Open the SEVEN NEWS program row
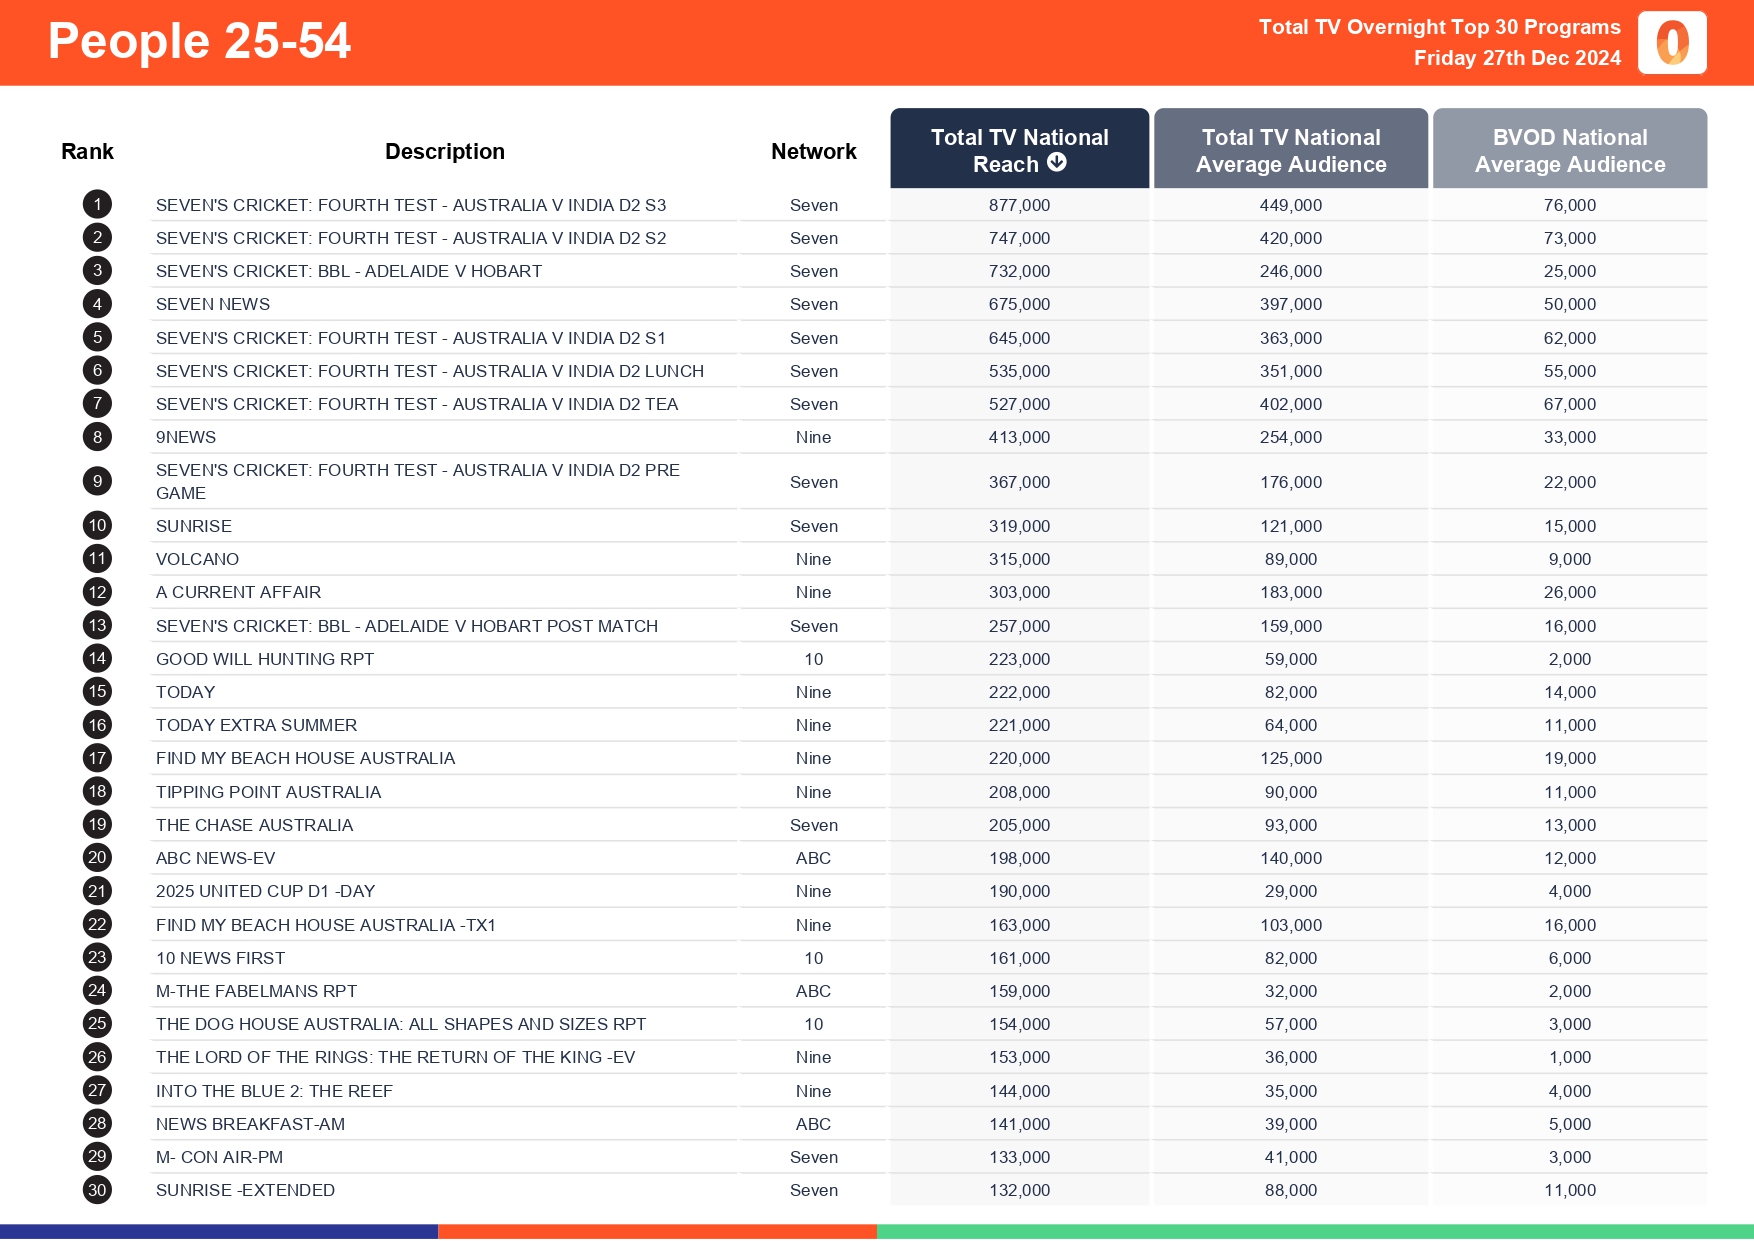The image size is (1754, 1241). pos(213,304)
